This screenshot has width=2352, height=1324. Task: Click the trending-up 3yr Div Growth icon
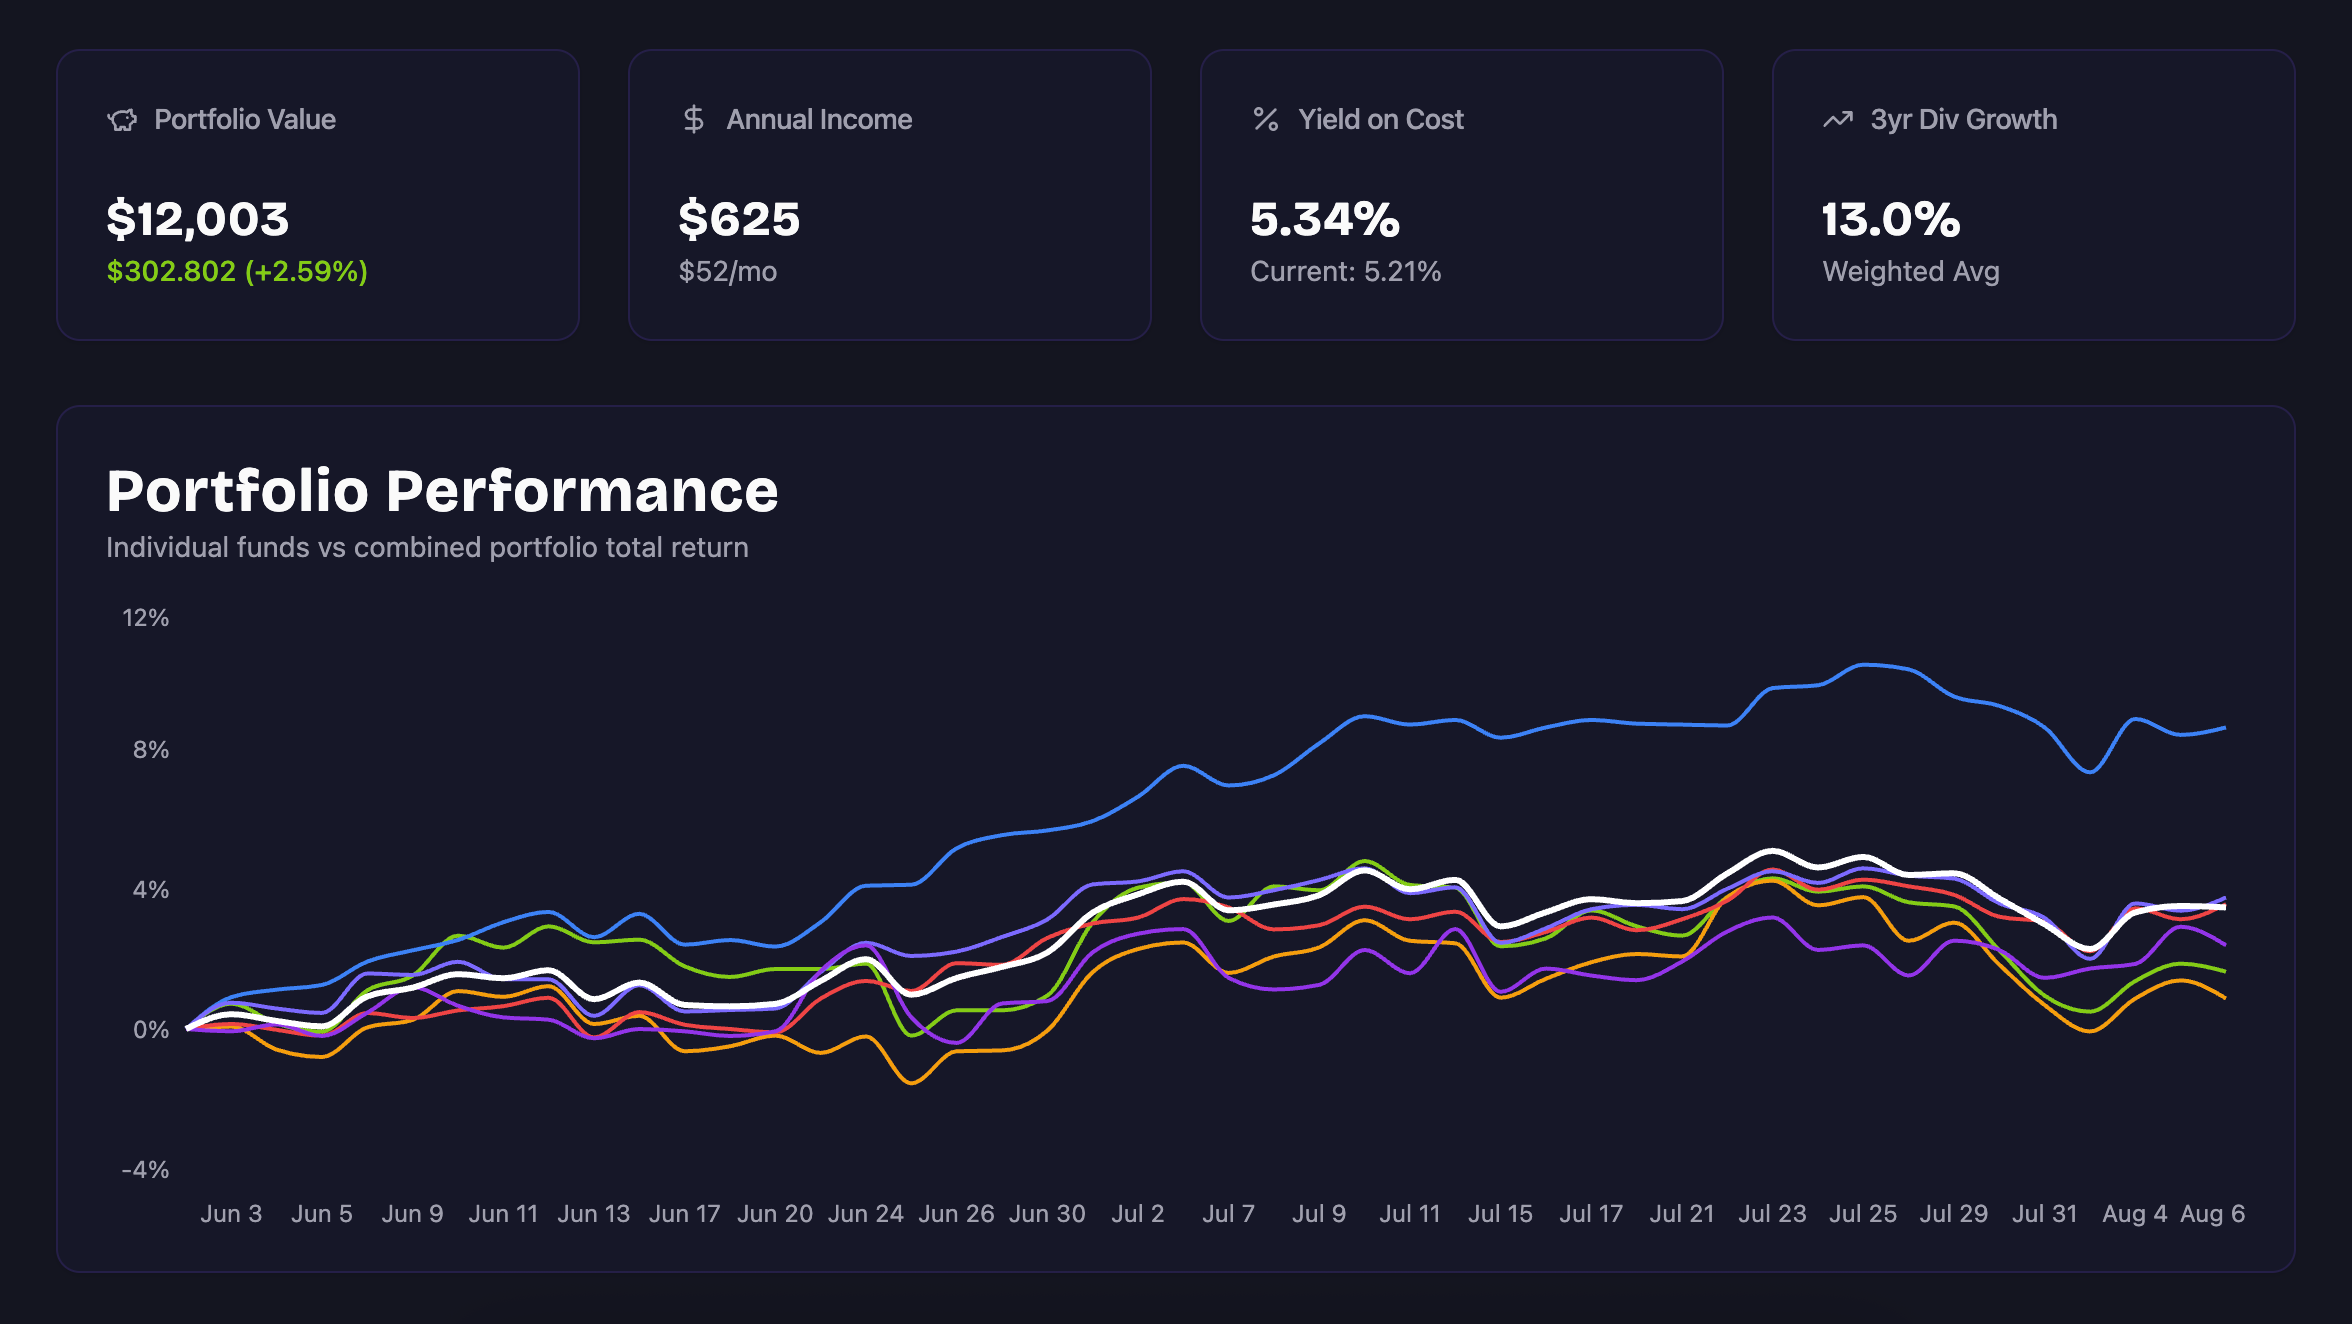click(1837, 120)
